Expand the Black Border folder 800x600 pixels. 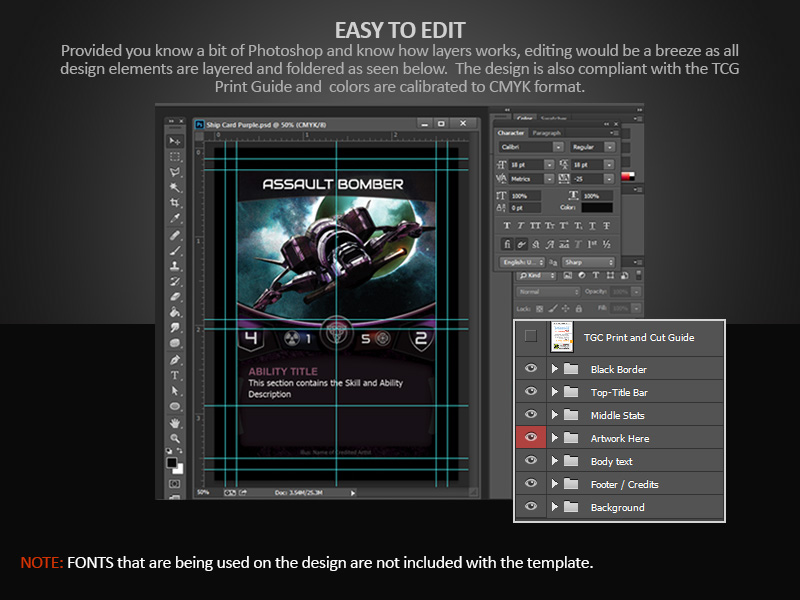click(555, 368)
